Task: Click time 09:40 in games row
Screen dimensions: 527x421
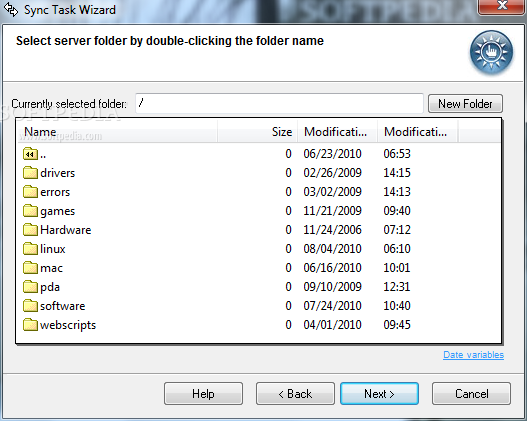Action: tap(397, 211)
